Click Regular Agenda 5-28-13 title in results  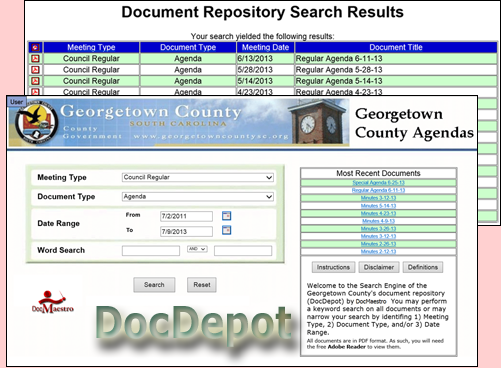coord(339,70)
